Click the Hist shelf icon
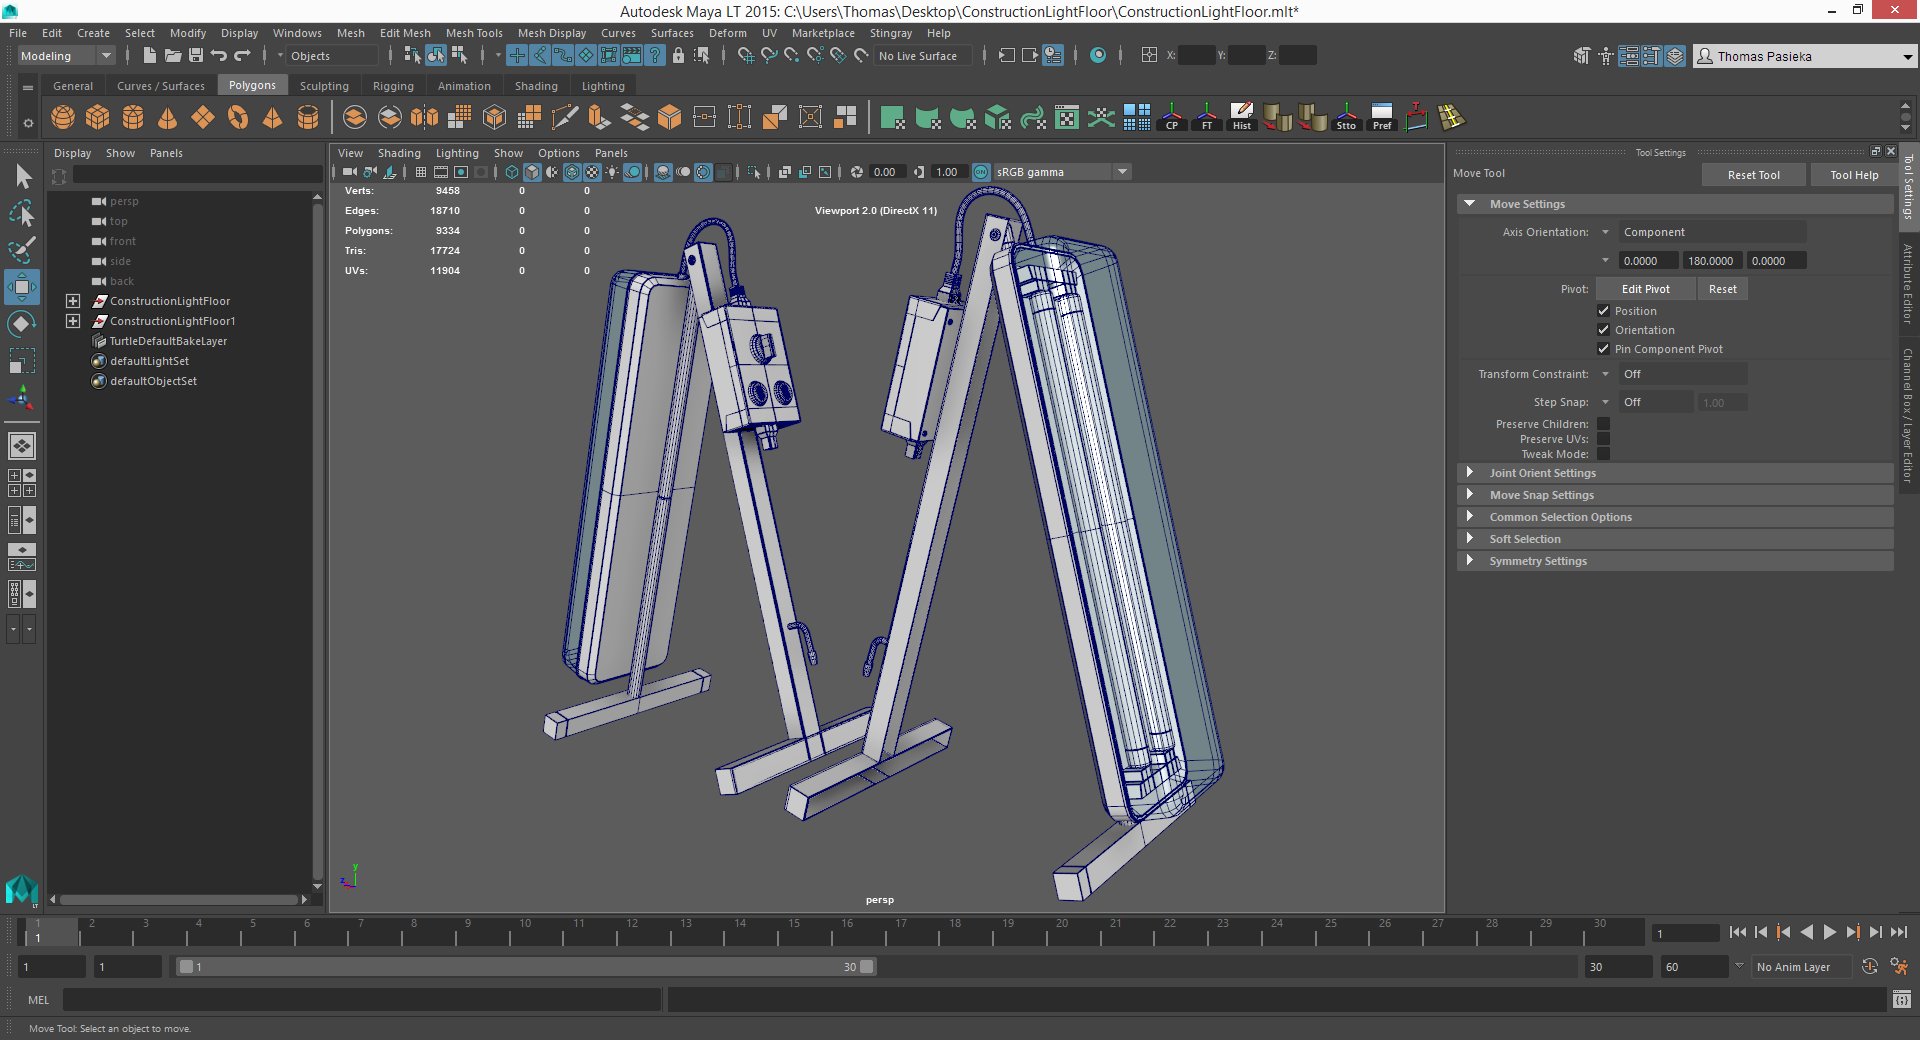 (x=1242, y=117)
